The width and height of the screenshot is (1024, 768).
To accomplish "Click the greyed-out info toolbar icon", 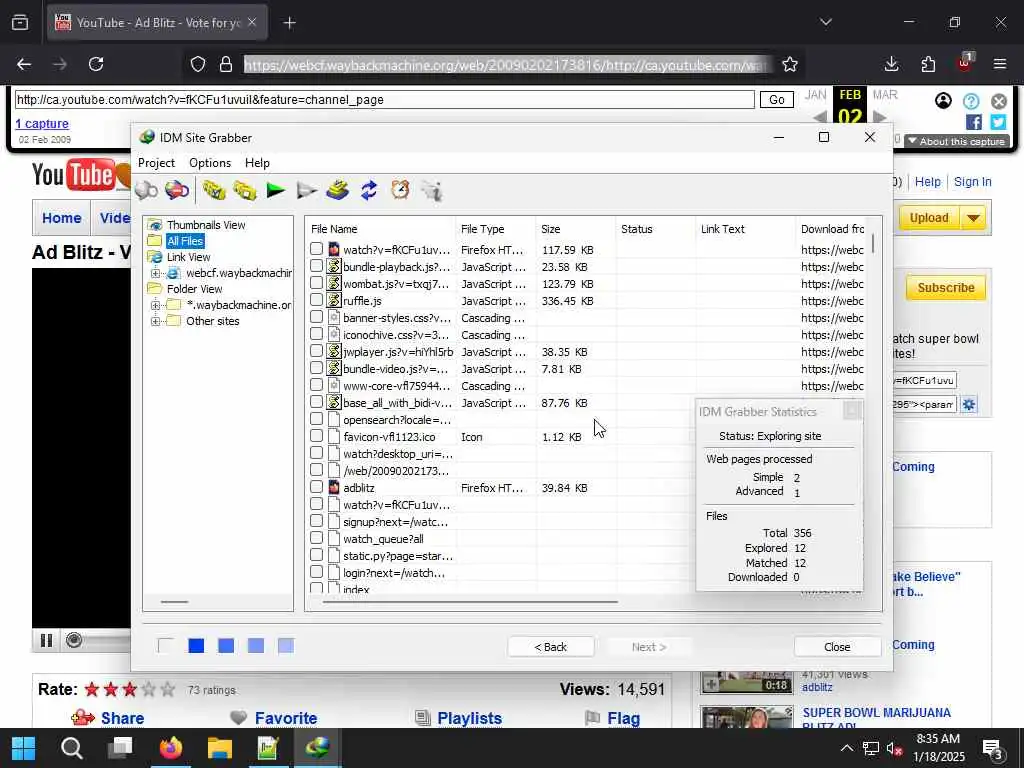I will (x=432, y=191).
